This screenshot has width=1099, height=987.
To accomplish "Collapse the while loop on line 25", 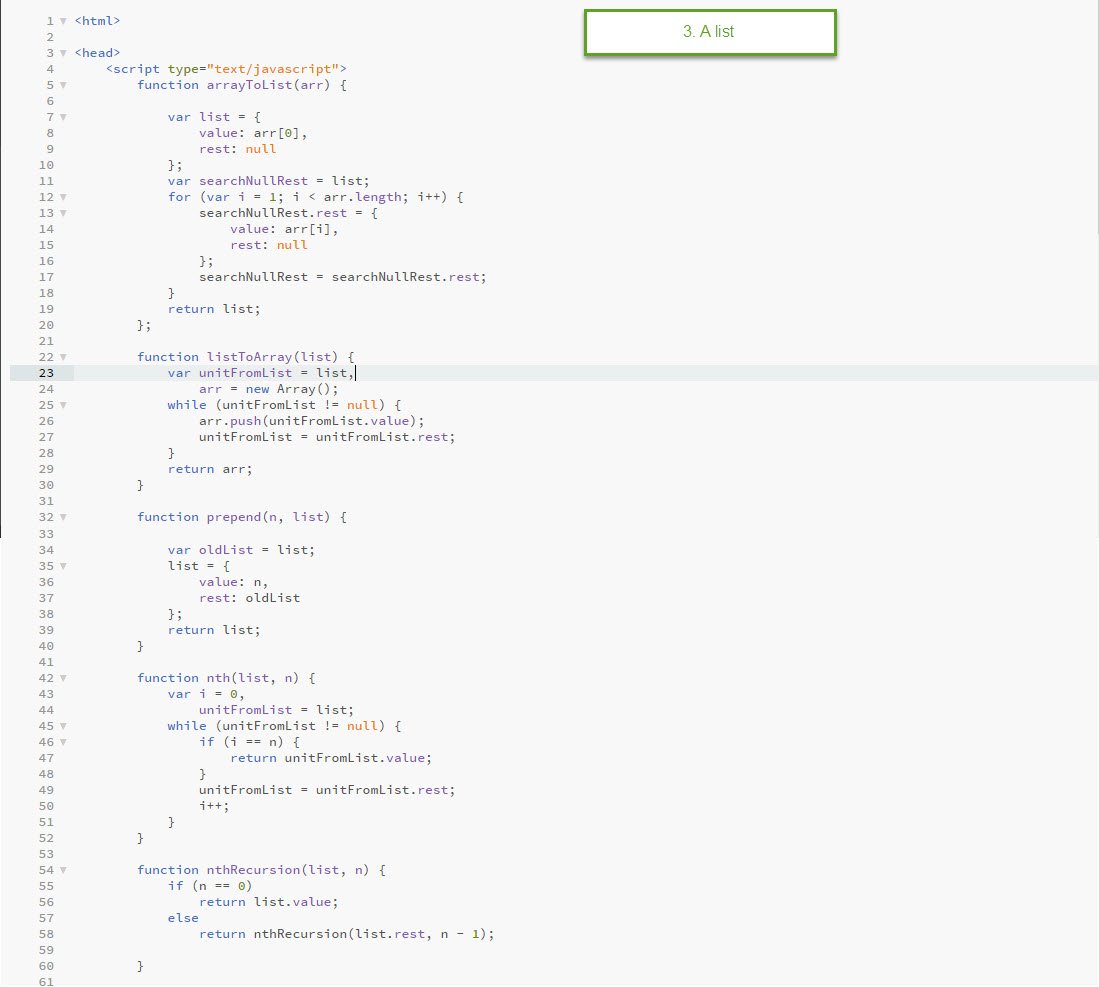I will [x=63, y=405].
